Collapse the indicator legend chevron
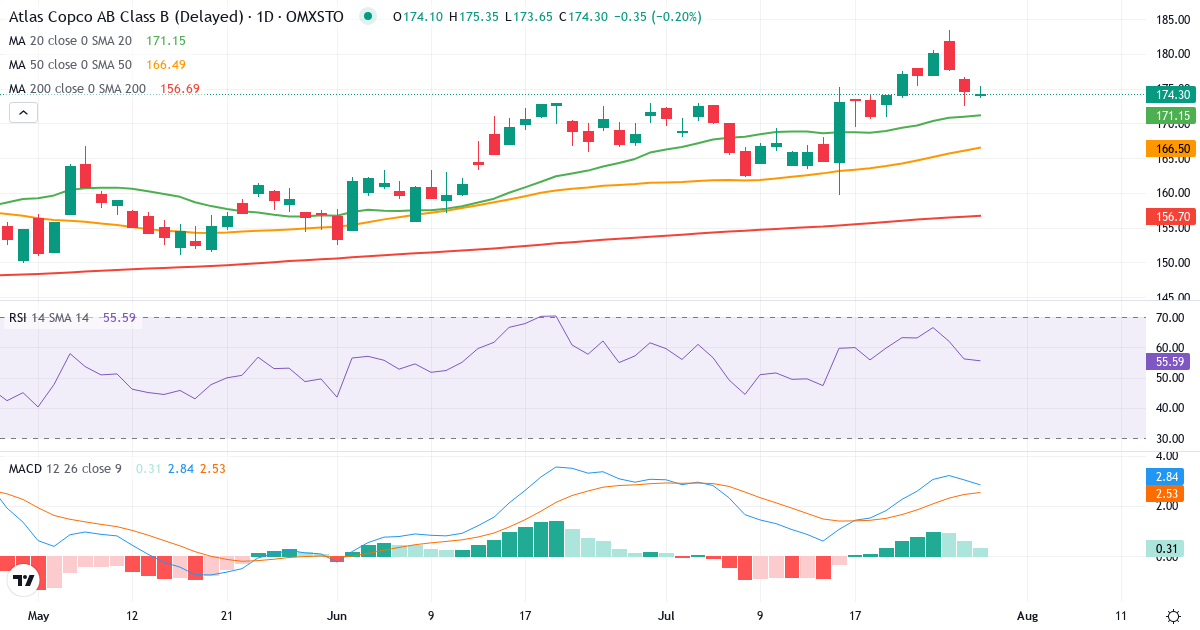Screen dimensions: 1200x630 pos(23,113)
